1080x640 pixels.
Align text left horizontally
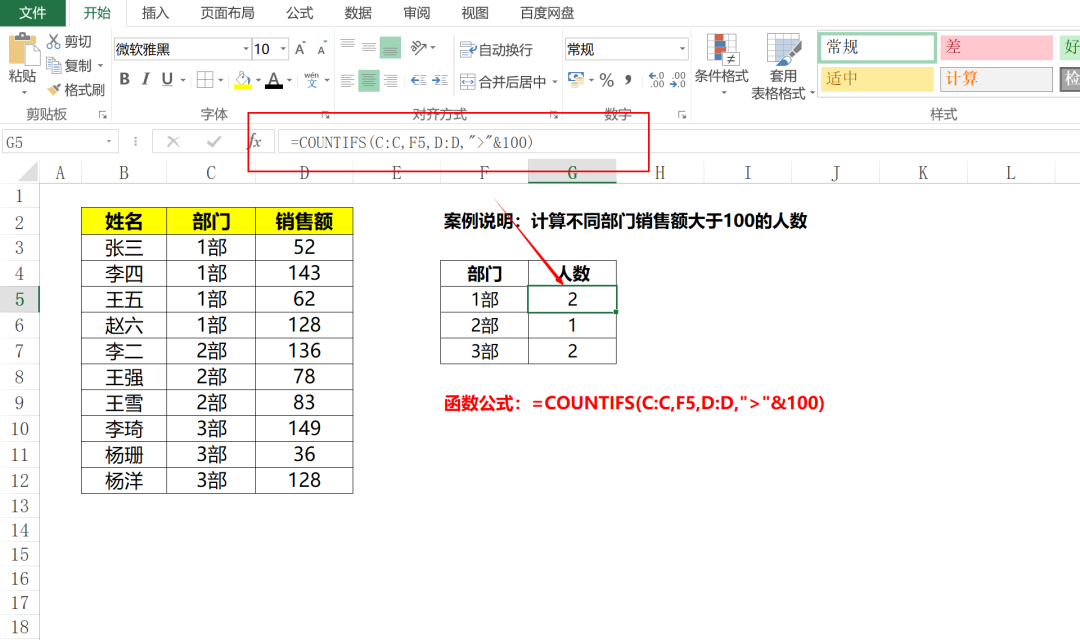click(x=348, y=81)
